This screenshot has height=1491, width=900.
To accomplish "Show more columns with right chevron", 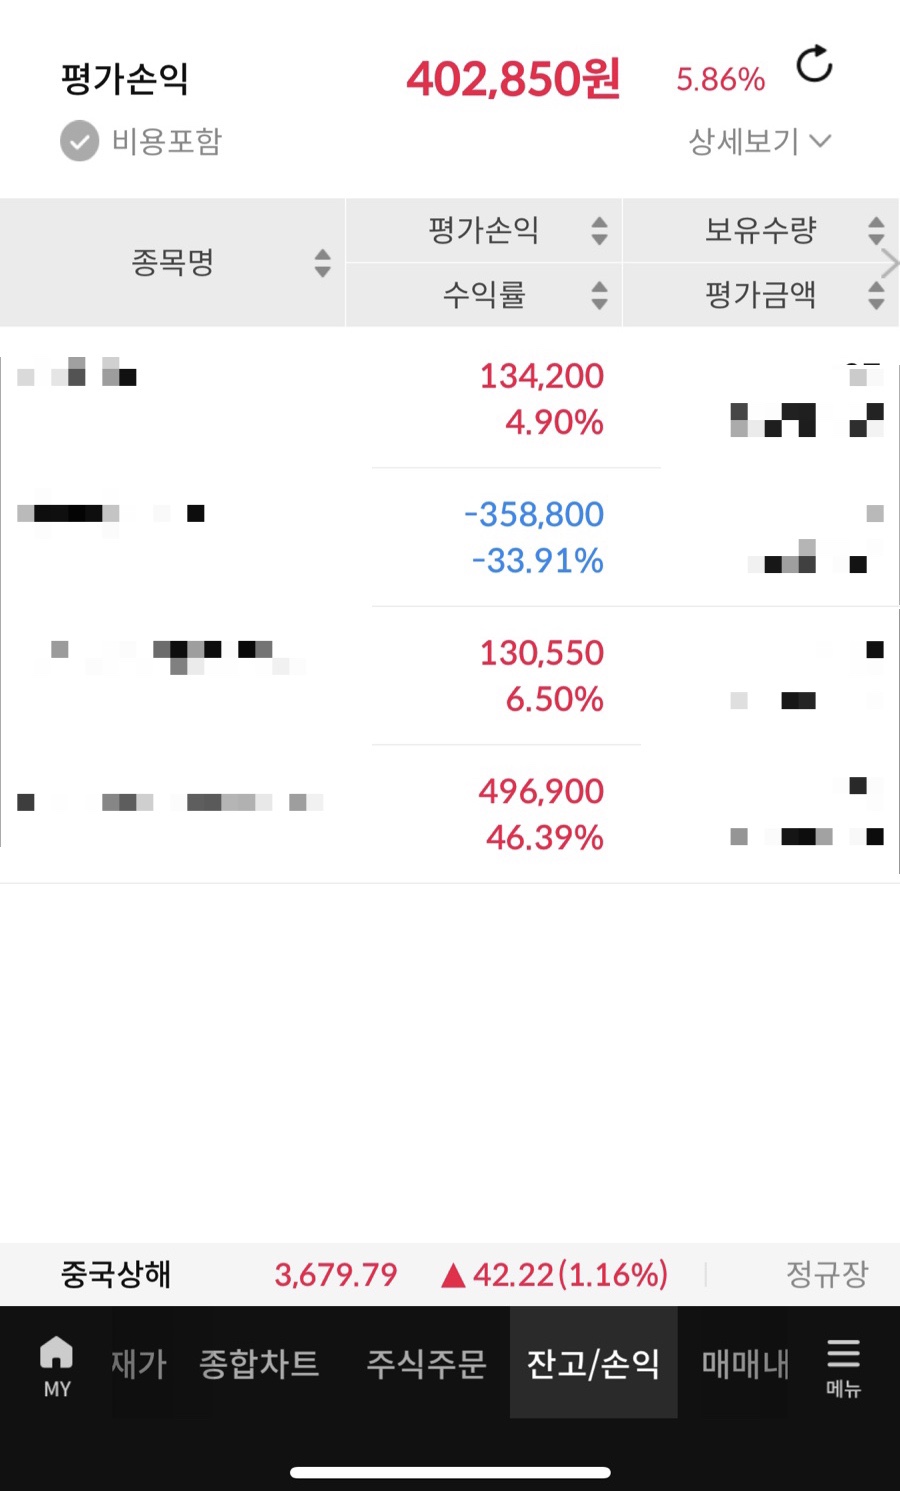I will pos(890,263).
